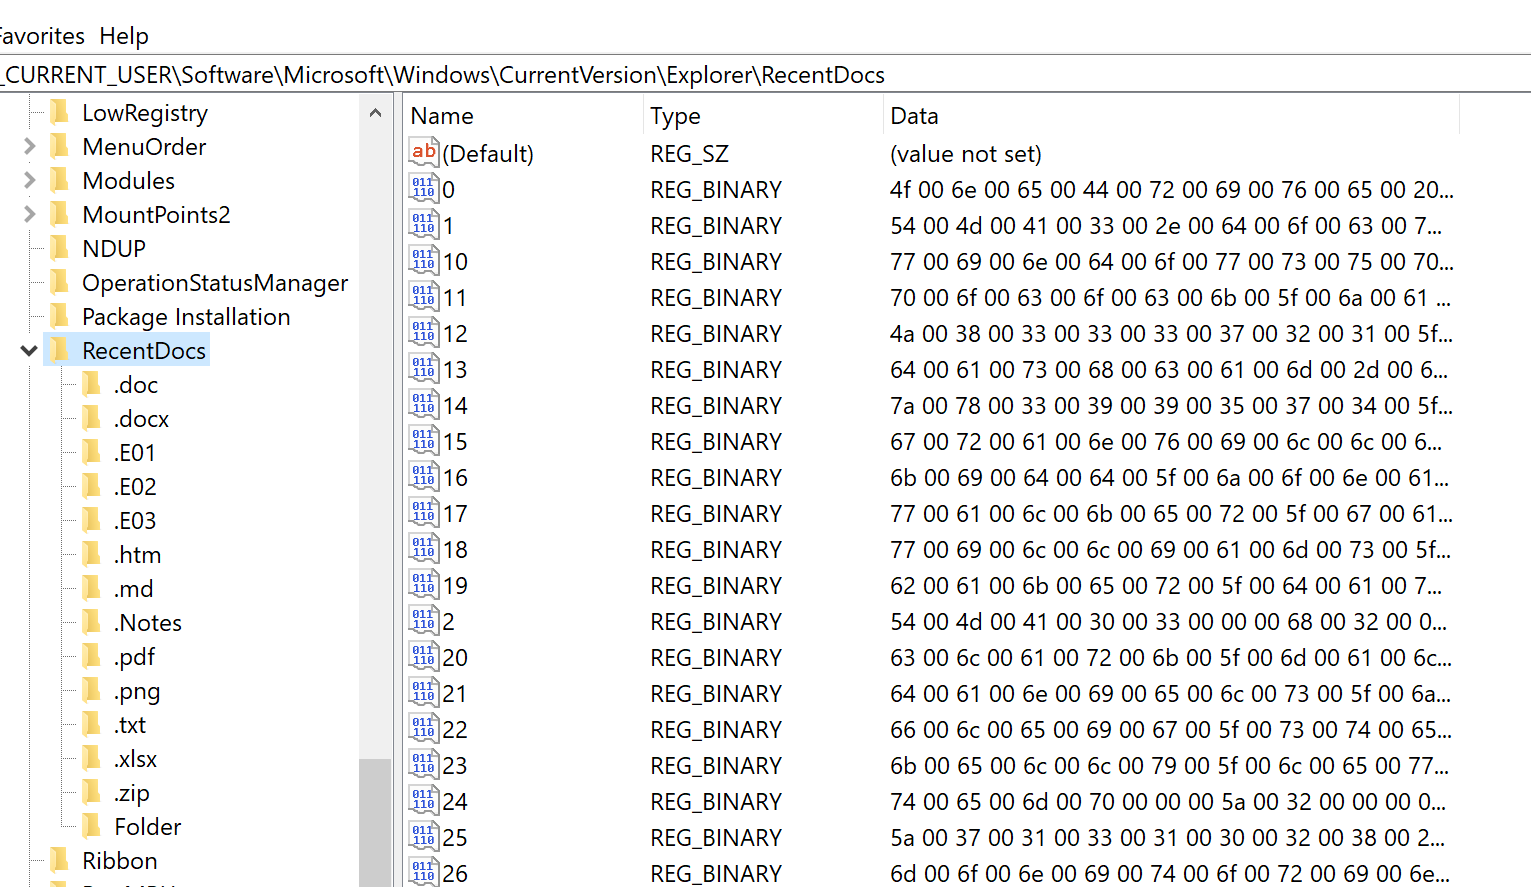Select the .Notes subkey
The image size is (1531, 887).
148,622
